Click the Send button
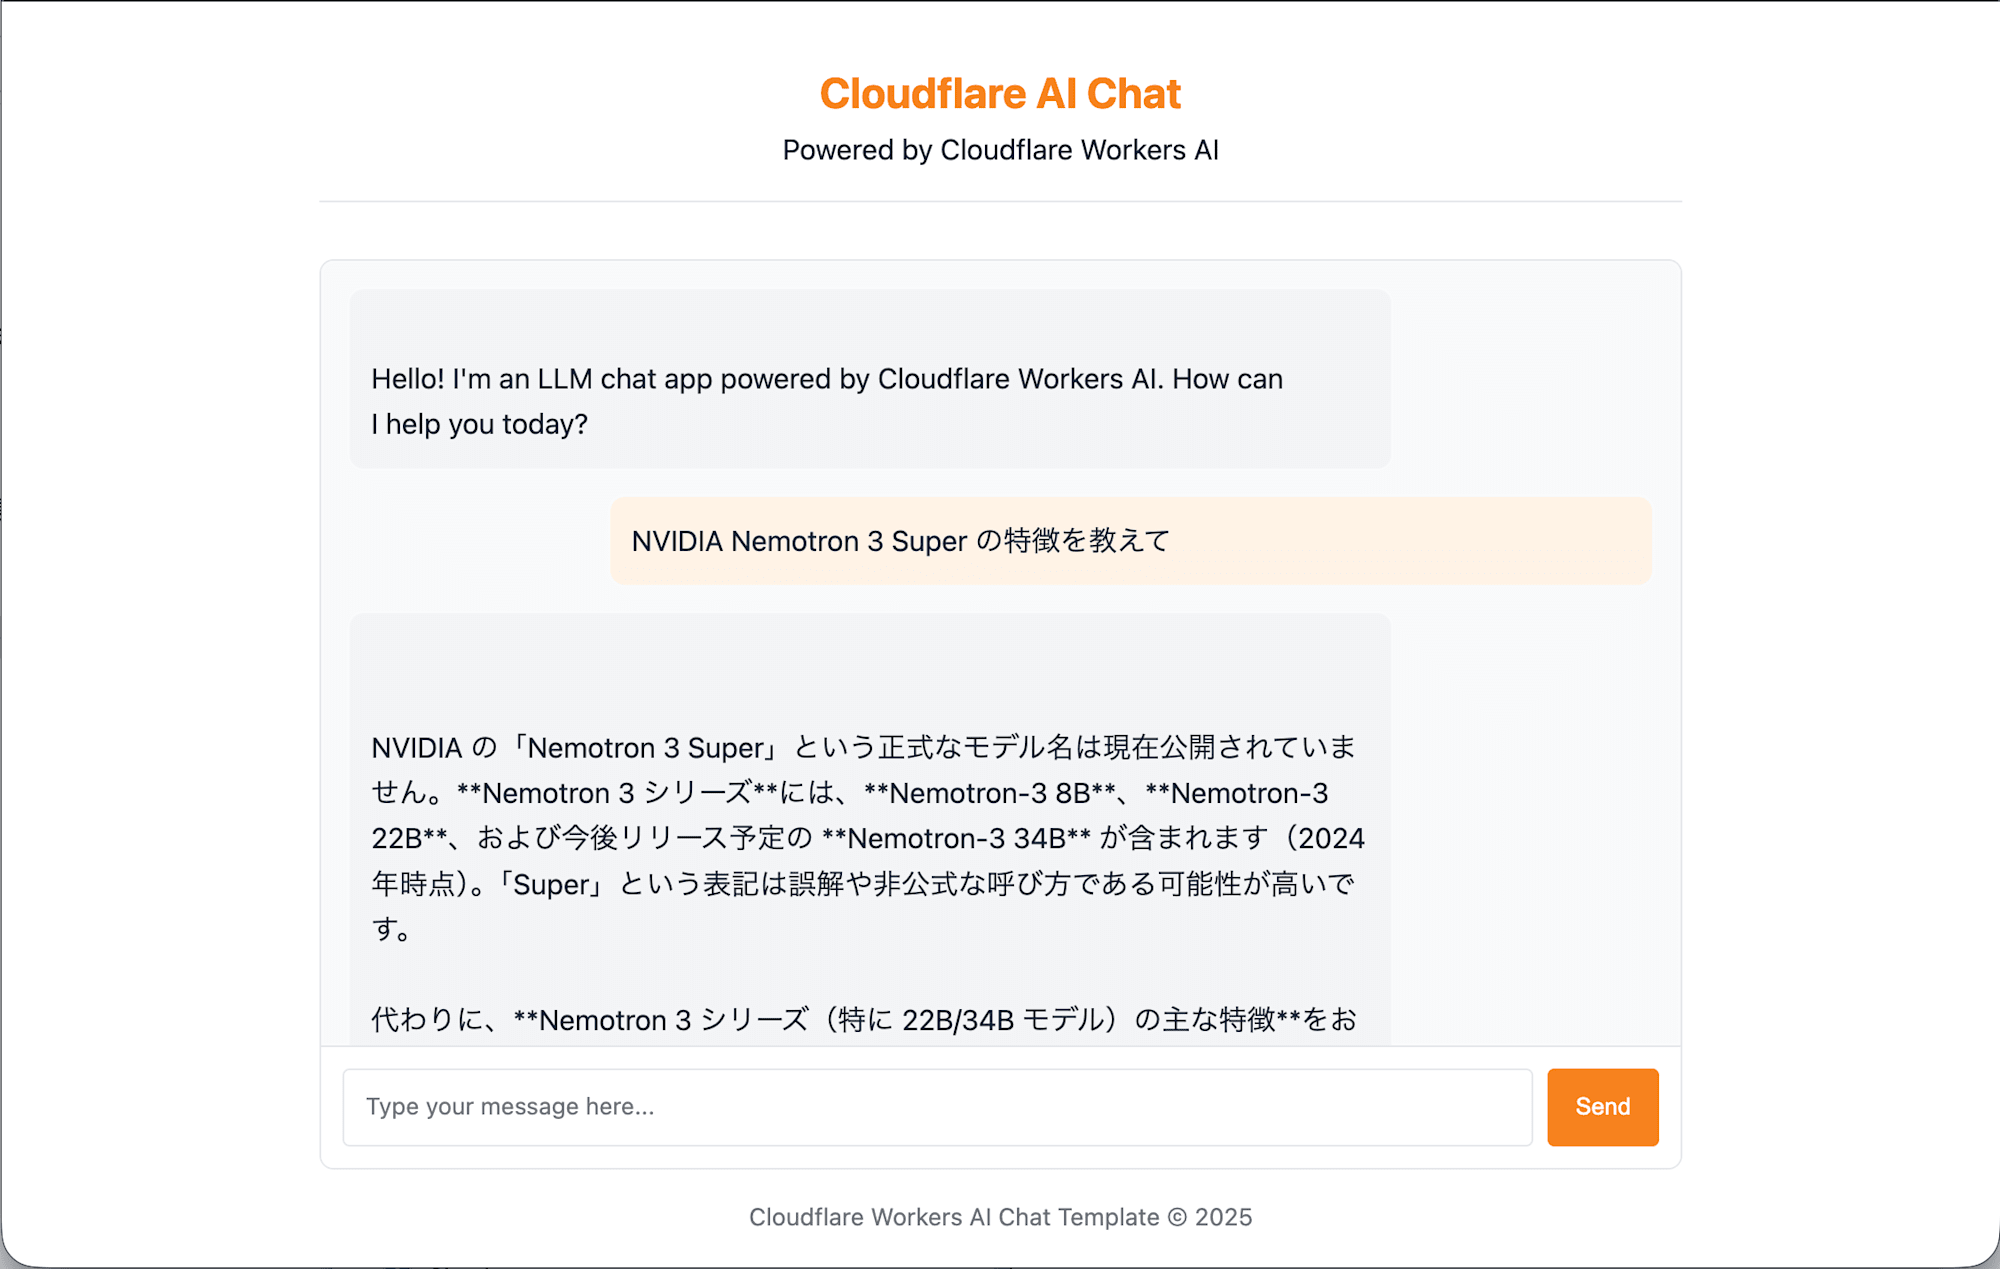The width and height of the screenshot is (2000, 1269). (1602, 1107)
